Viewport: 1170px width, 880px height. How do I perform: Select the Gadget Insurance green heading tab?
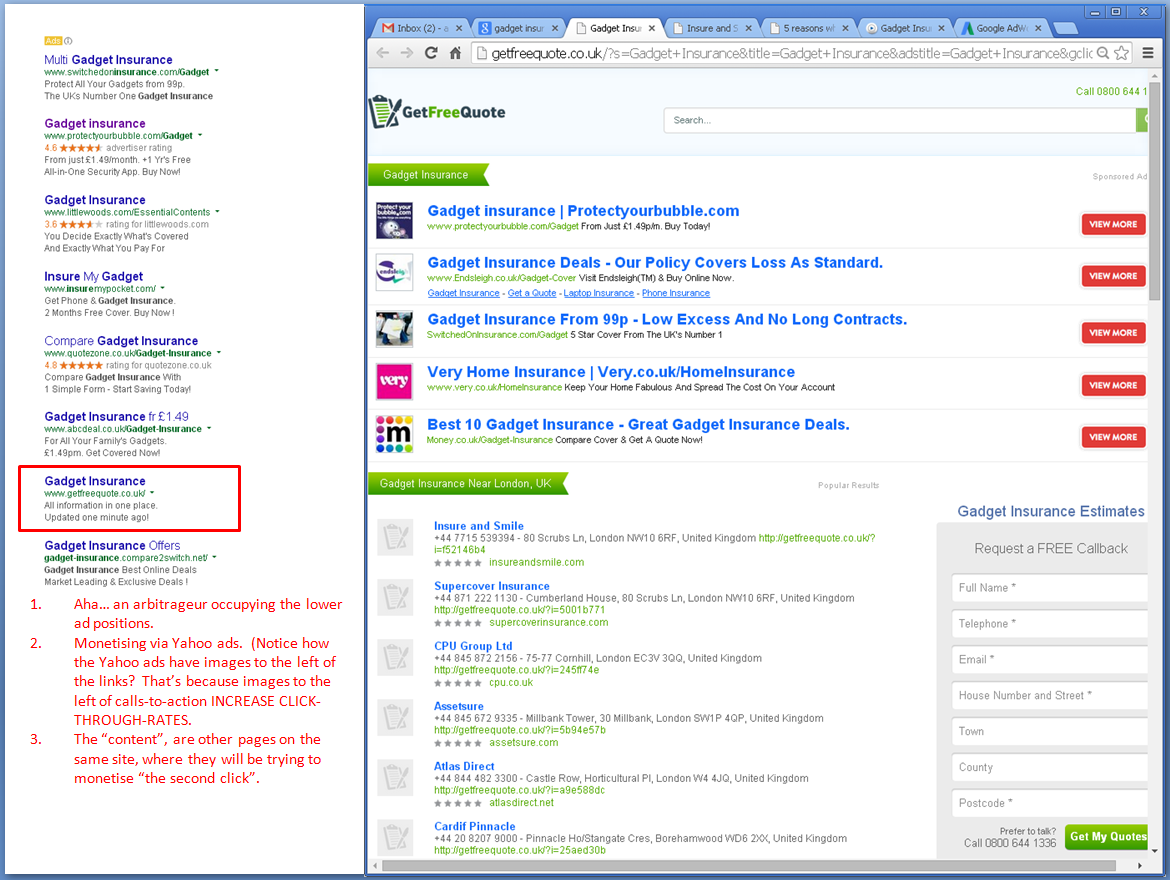(x=428, y=175)
